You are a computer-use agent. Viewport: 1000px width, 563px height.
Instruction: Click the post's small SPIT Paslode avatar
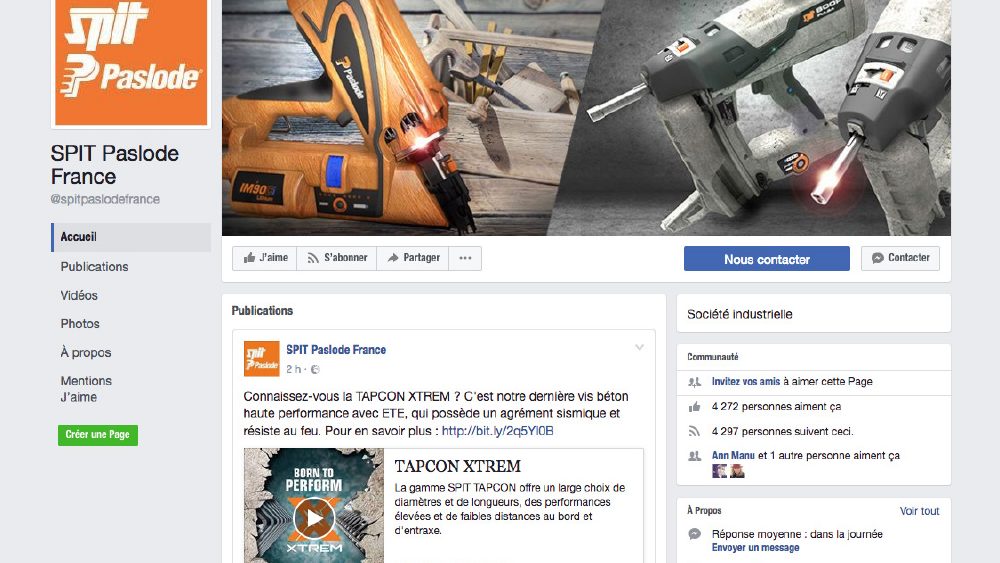click(261, 358)
